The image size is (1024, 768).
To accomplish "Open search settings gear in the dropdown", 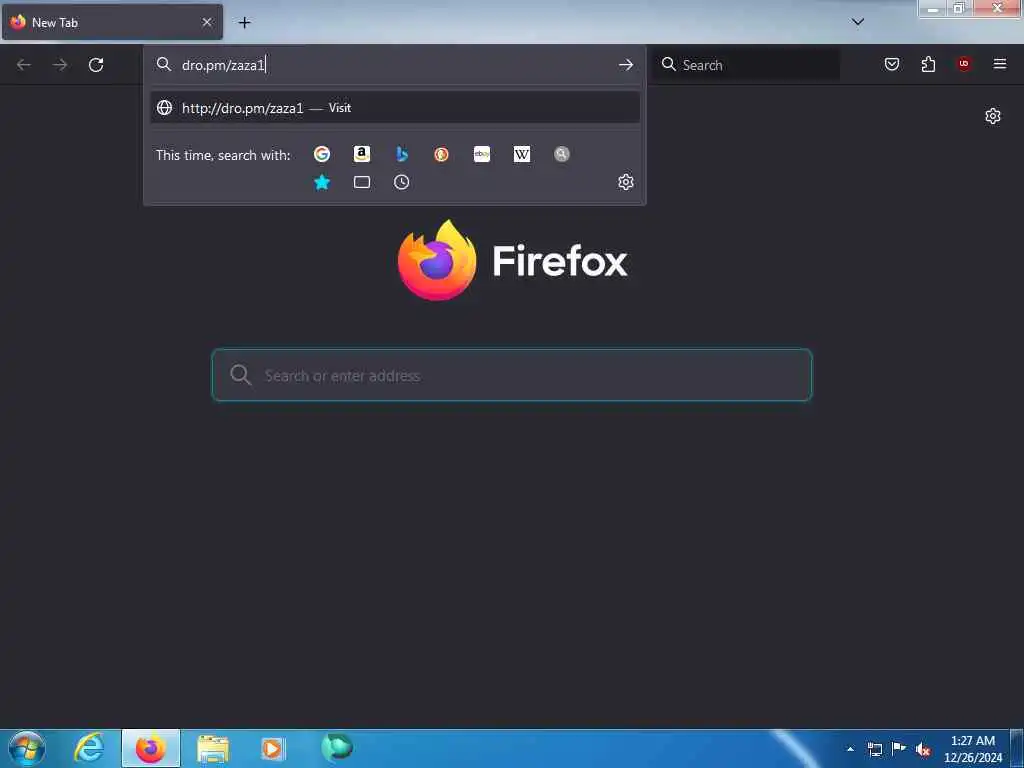I will click(x=626, y=182).
